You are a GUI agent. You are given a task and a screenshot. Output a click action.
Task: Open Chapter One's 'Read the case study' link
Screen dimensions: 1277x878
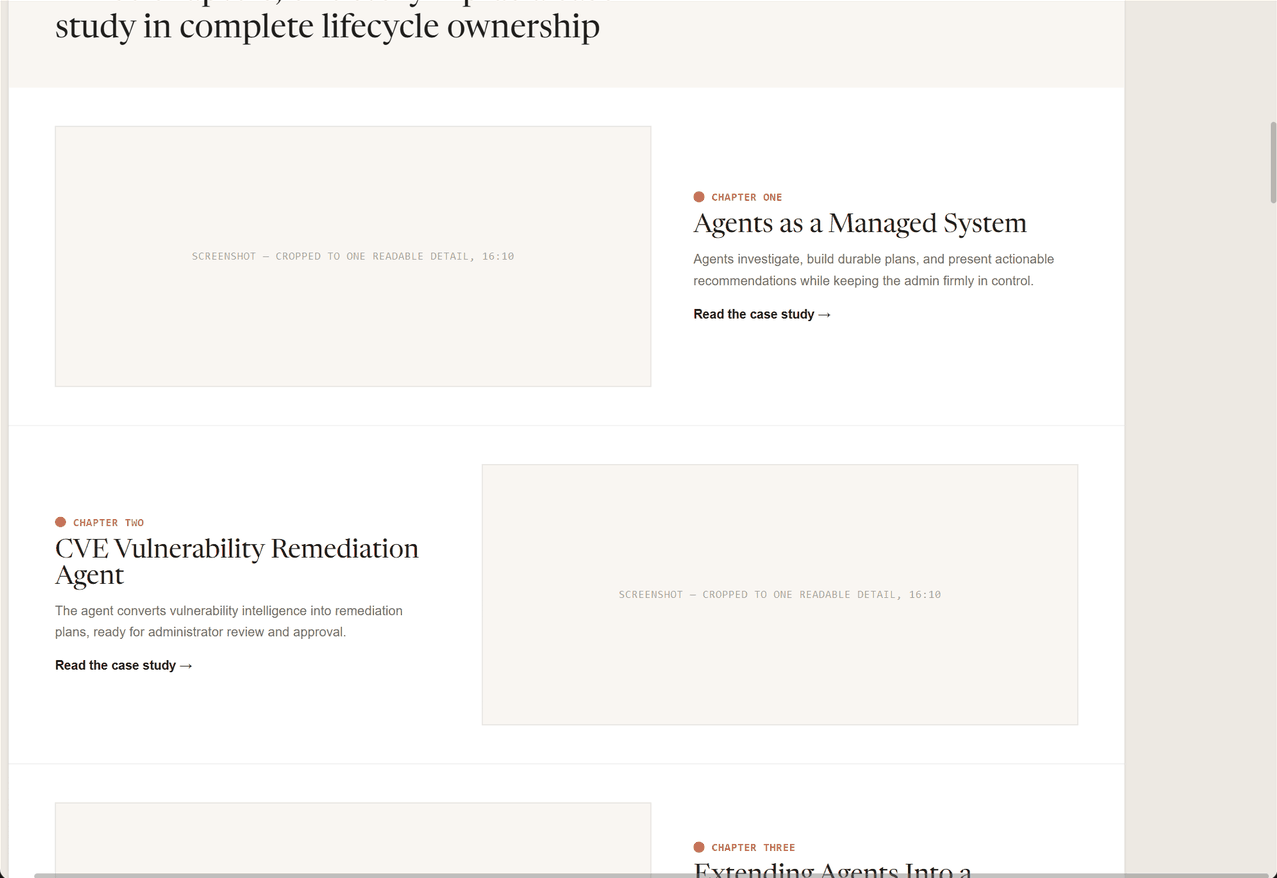[762, 314]
